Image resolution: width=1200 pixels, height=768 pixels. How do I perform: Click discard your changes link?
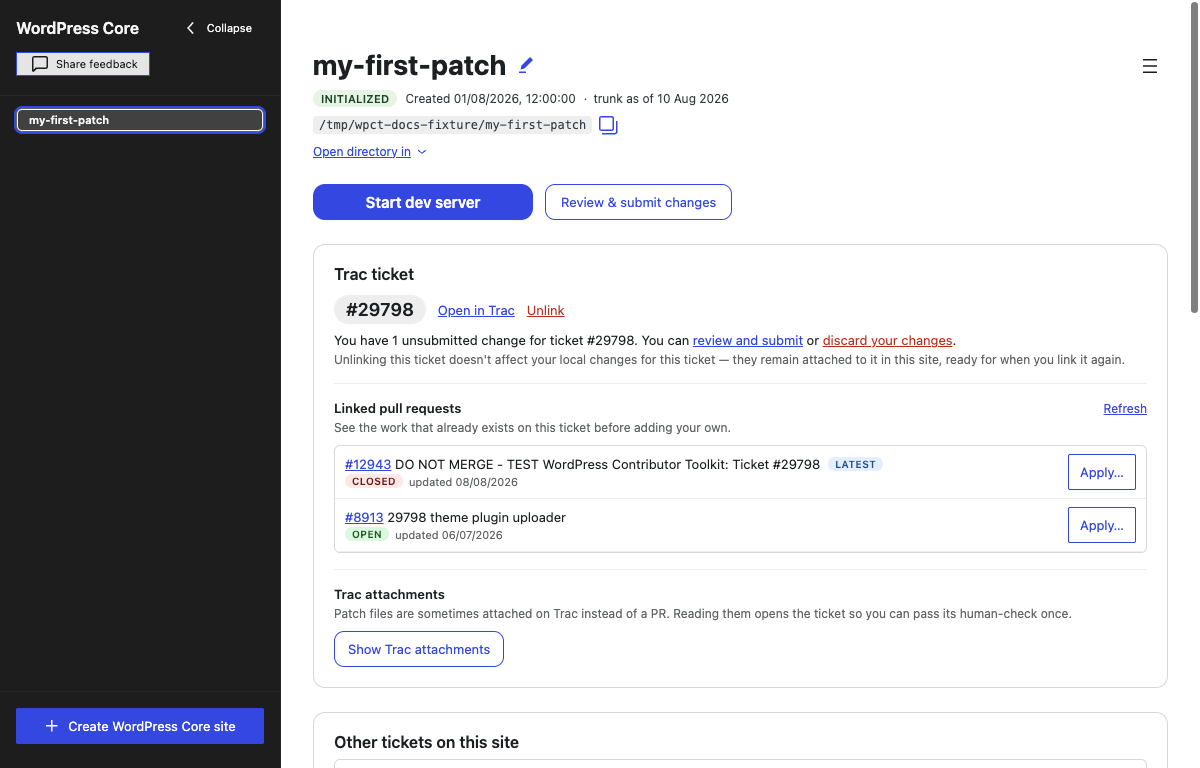pos(888,341)
